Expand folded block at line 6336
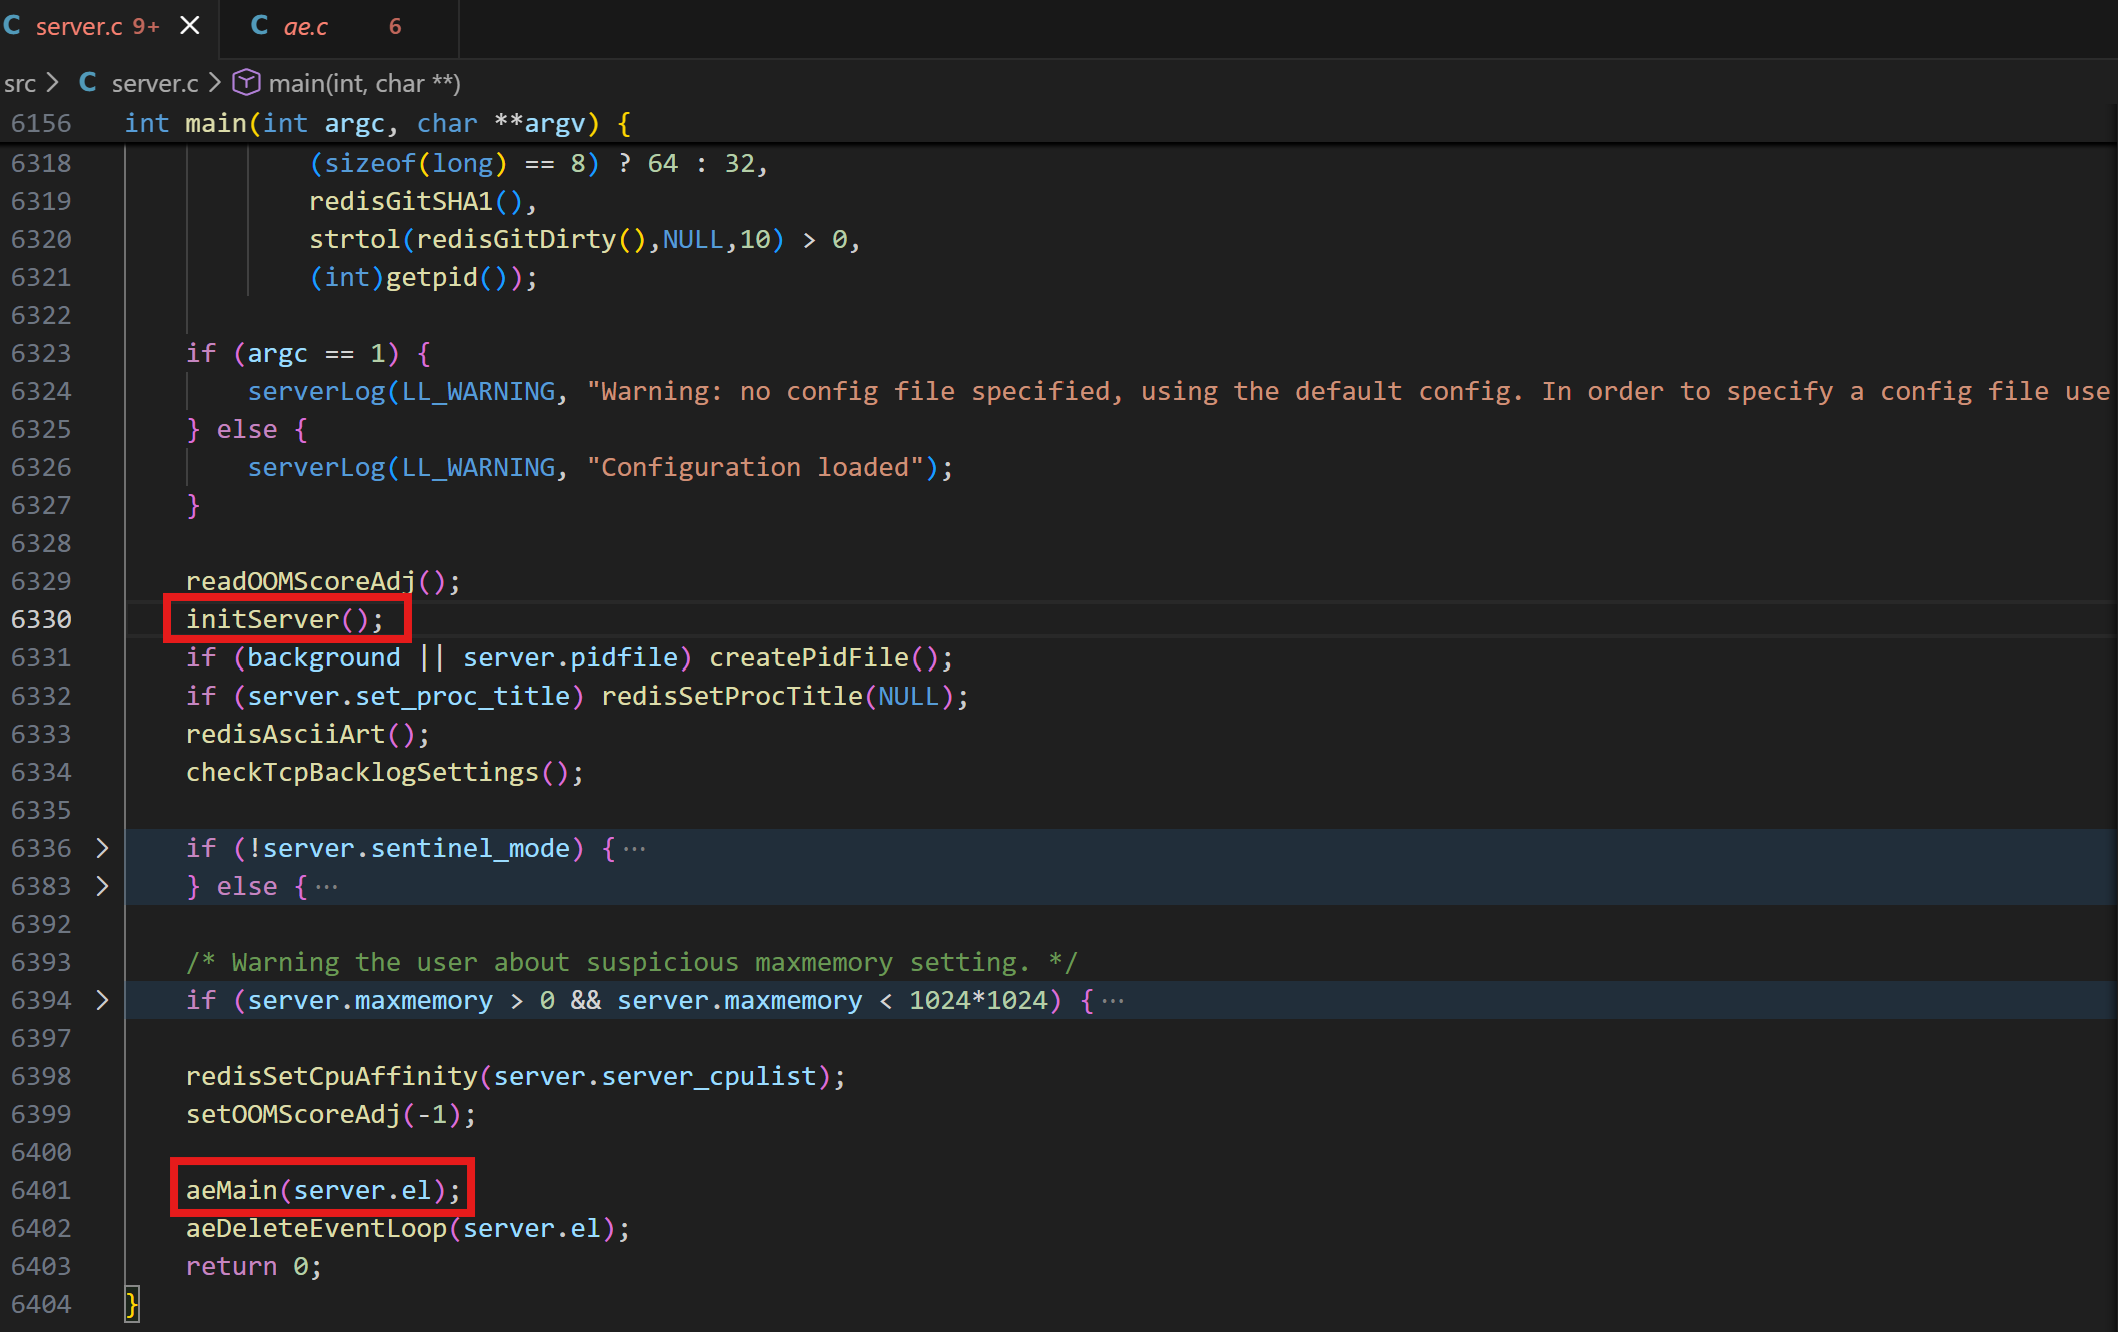The height and width of the screenshot is (1332, 2118). tap(102, 848)
